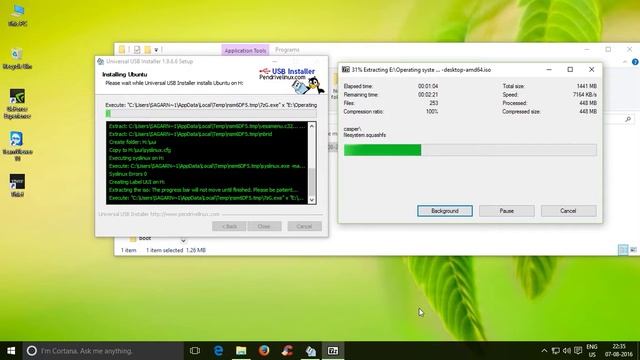
Task: Launch the TeamViewer 10 desktop shortcut
Action: coord(17,146)
